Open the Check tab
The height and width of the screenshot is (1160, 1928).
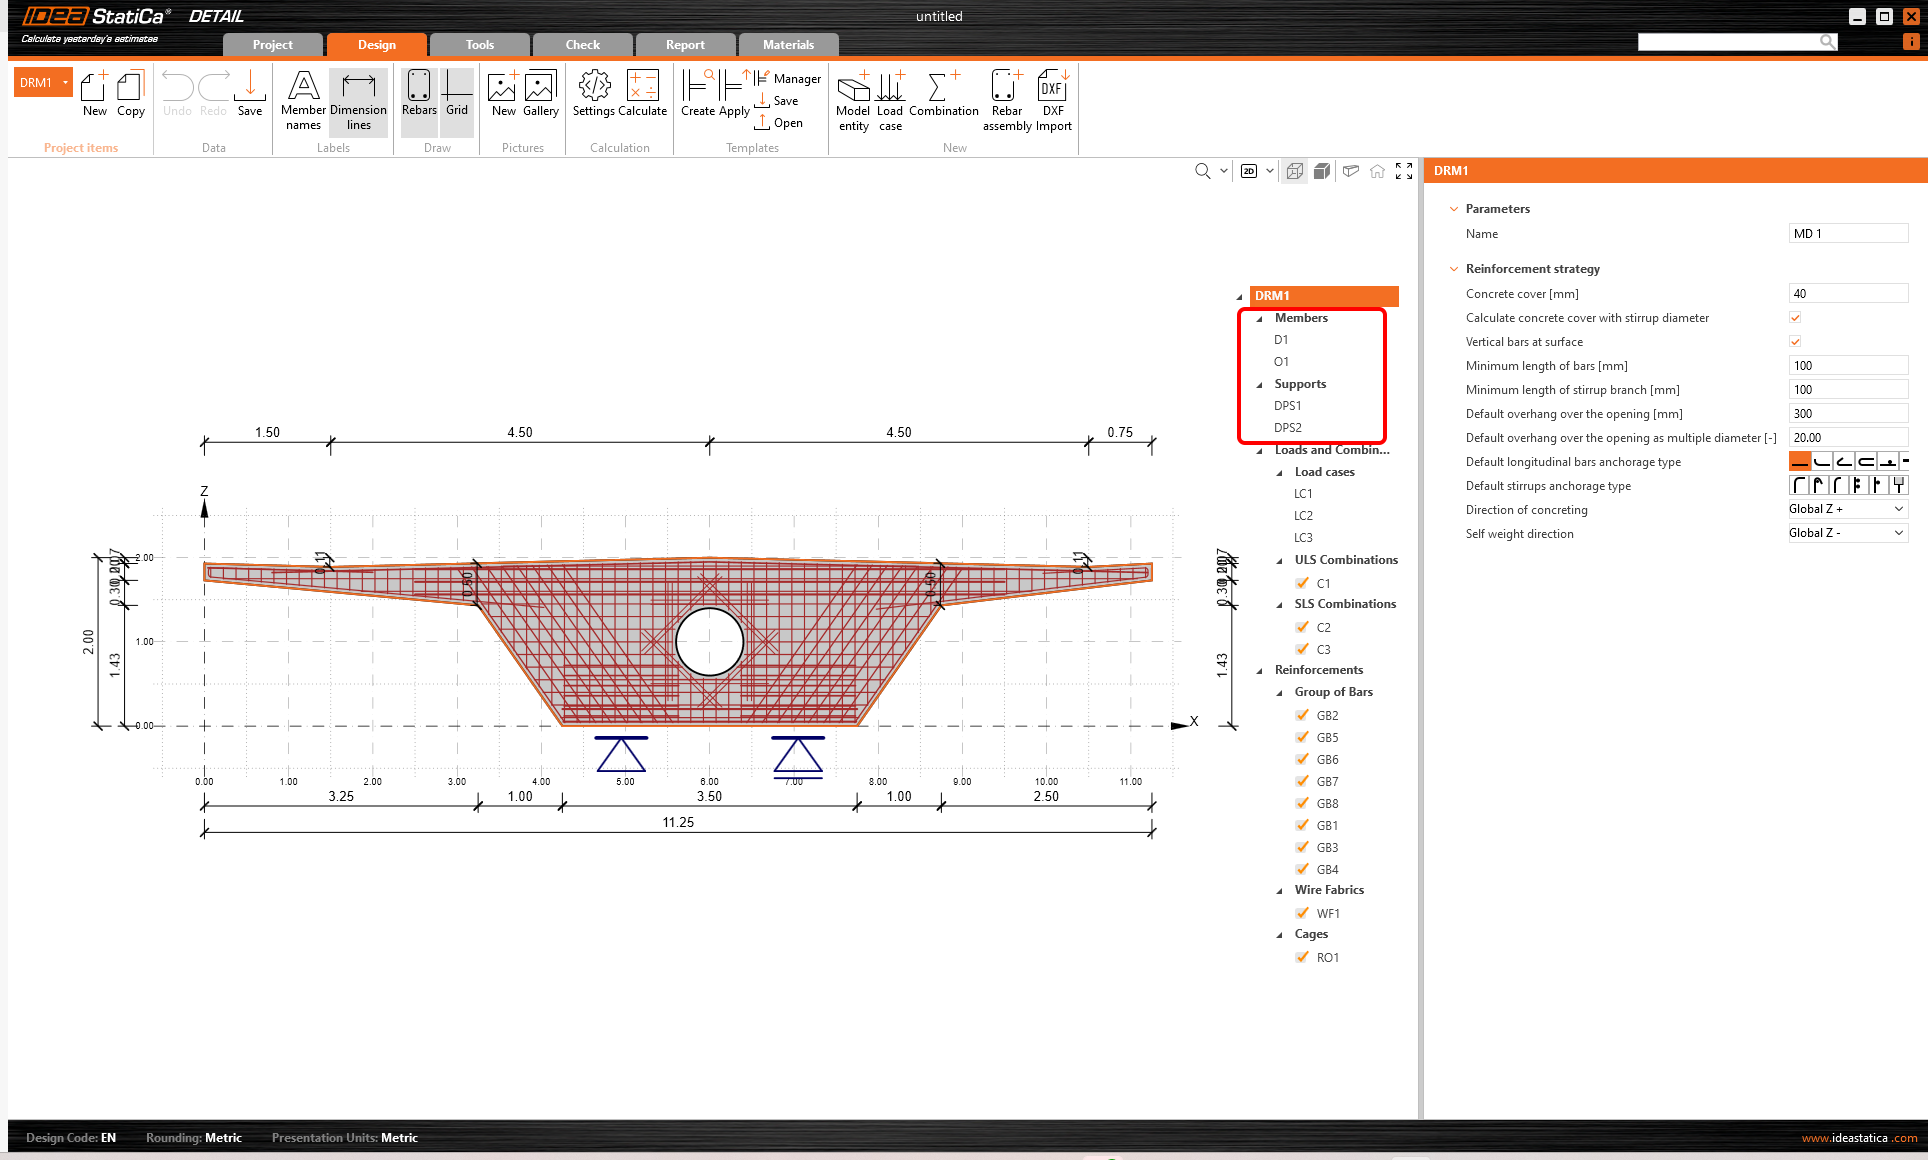(x=582, y=44)
